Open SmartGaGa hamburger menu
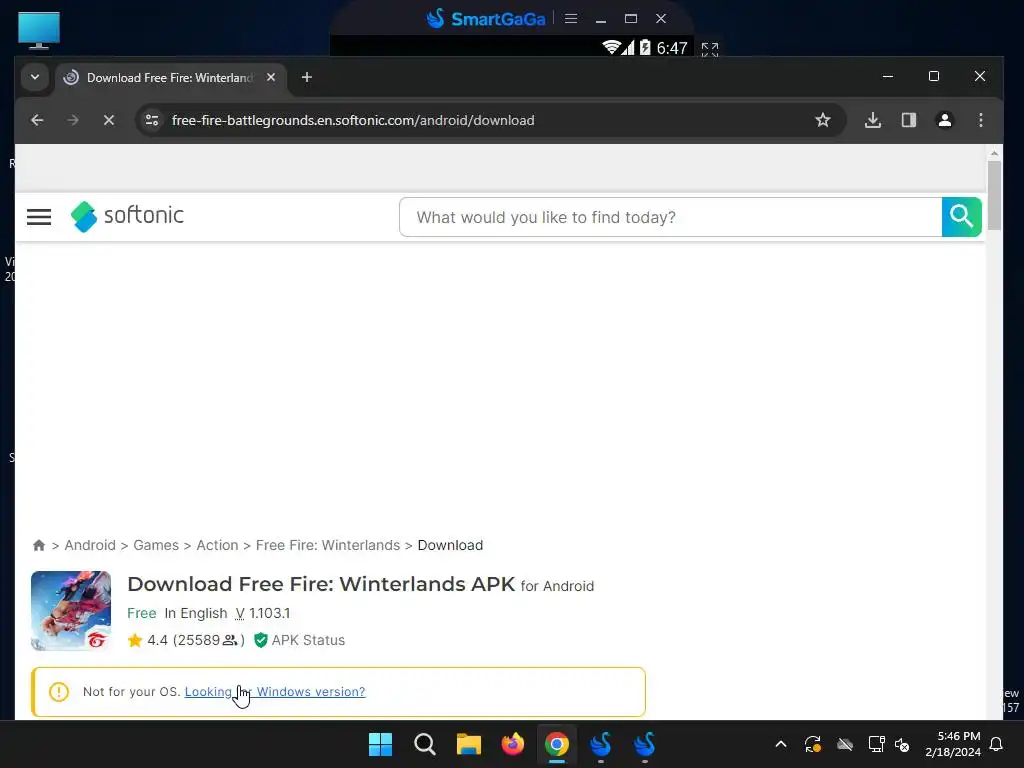This screenshot has width=1024, height=768. 571,18
